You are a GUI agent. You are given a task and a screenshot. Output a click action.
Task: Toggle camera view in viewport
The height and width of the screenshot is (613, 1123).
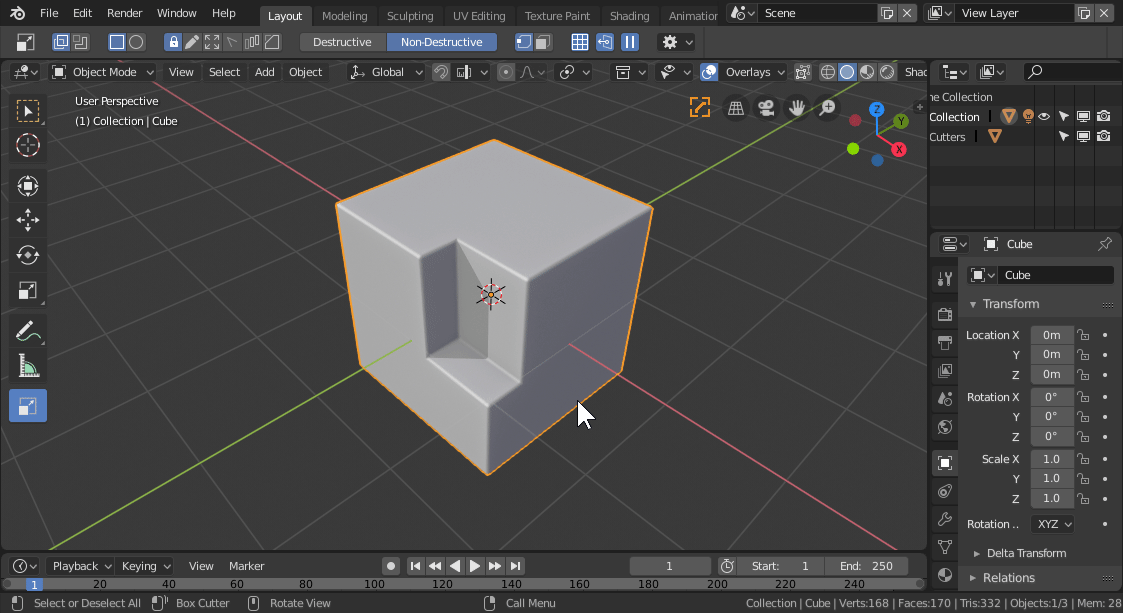pyautogui.click(x=766, y=108)
